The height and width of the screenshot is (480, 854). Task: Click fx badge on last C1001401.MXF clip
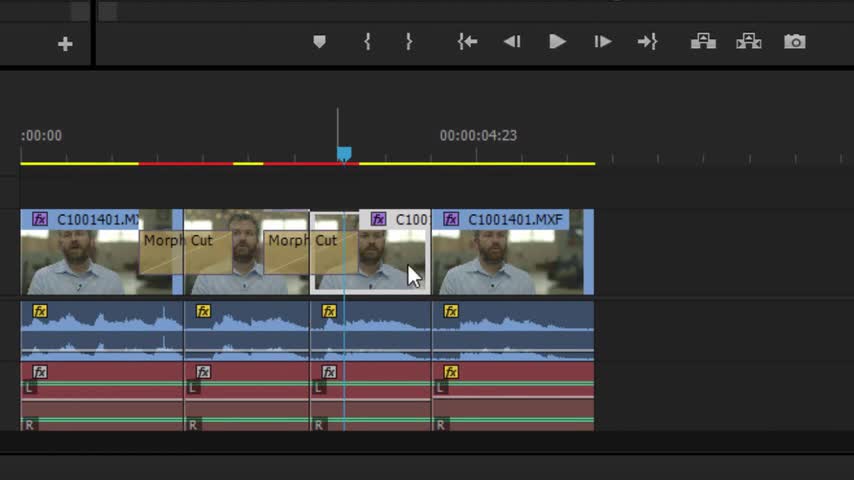pyautogui.click(x=450, y=219)
